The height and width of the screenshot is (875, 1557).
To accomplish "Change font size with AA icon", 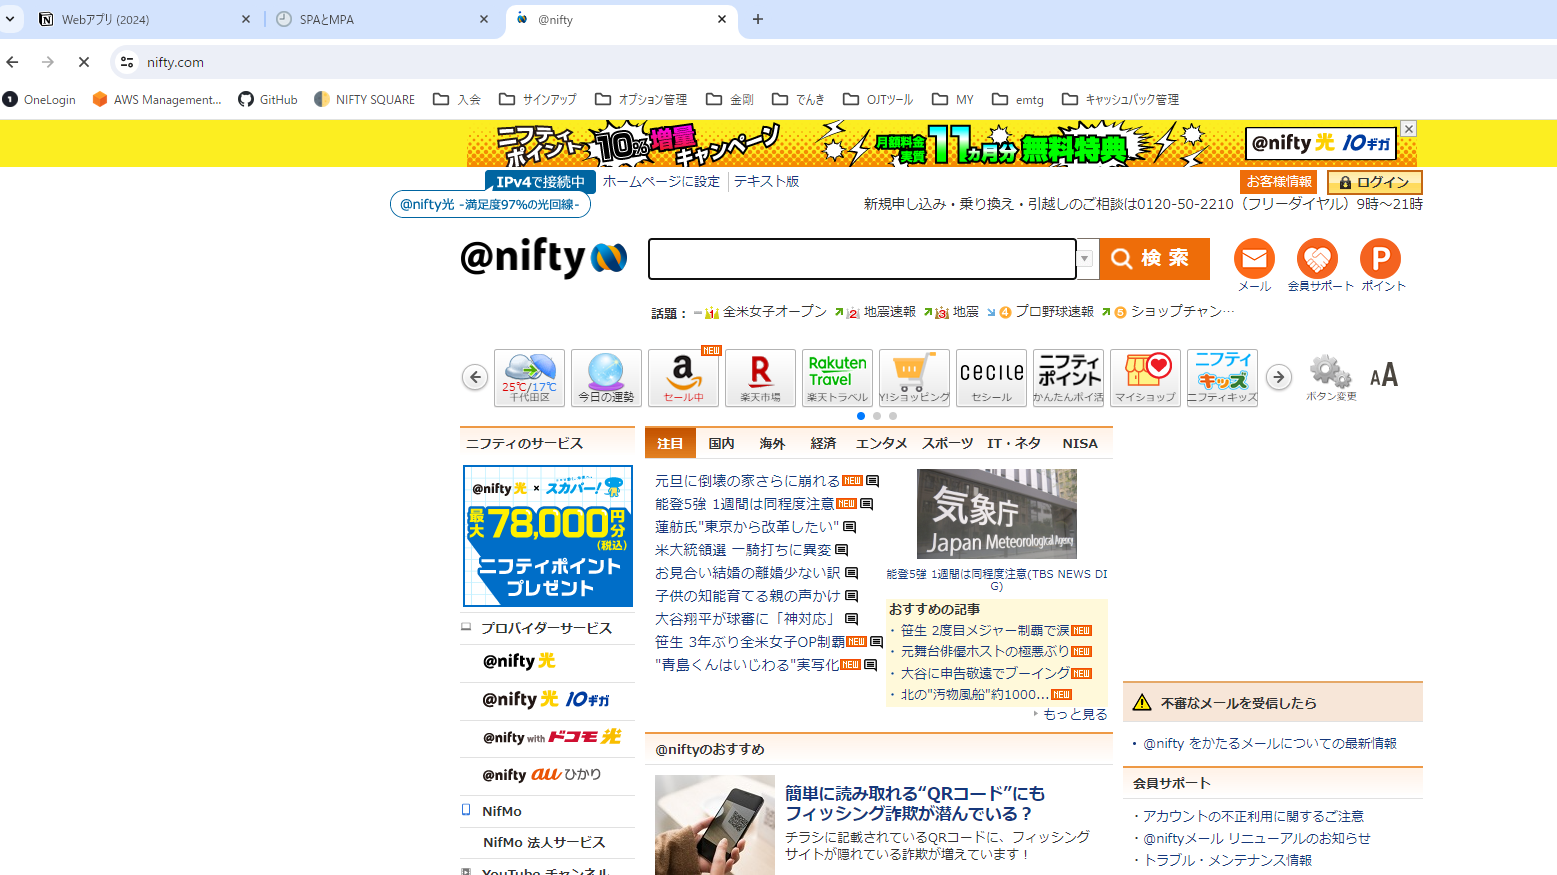I will coord(1384,376).
